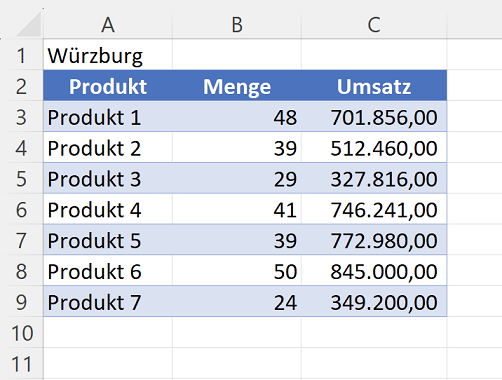The width and height of the screenshot is (502, 380).
Task: Click Menge value 39 for Produkt 2
Action: (237, 147)
